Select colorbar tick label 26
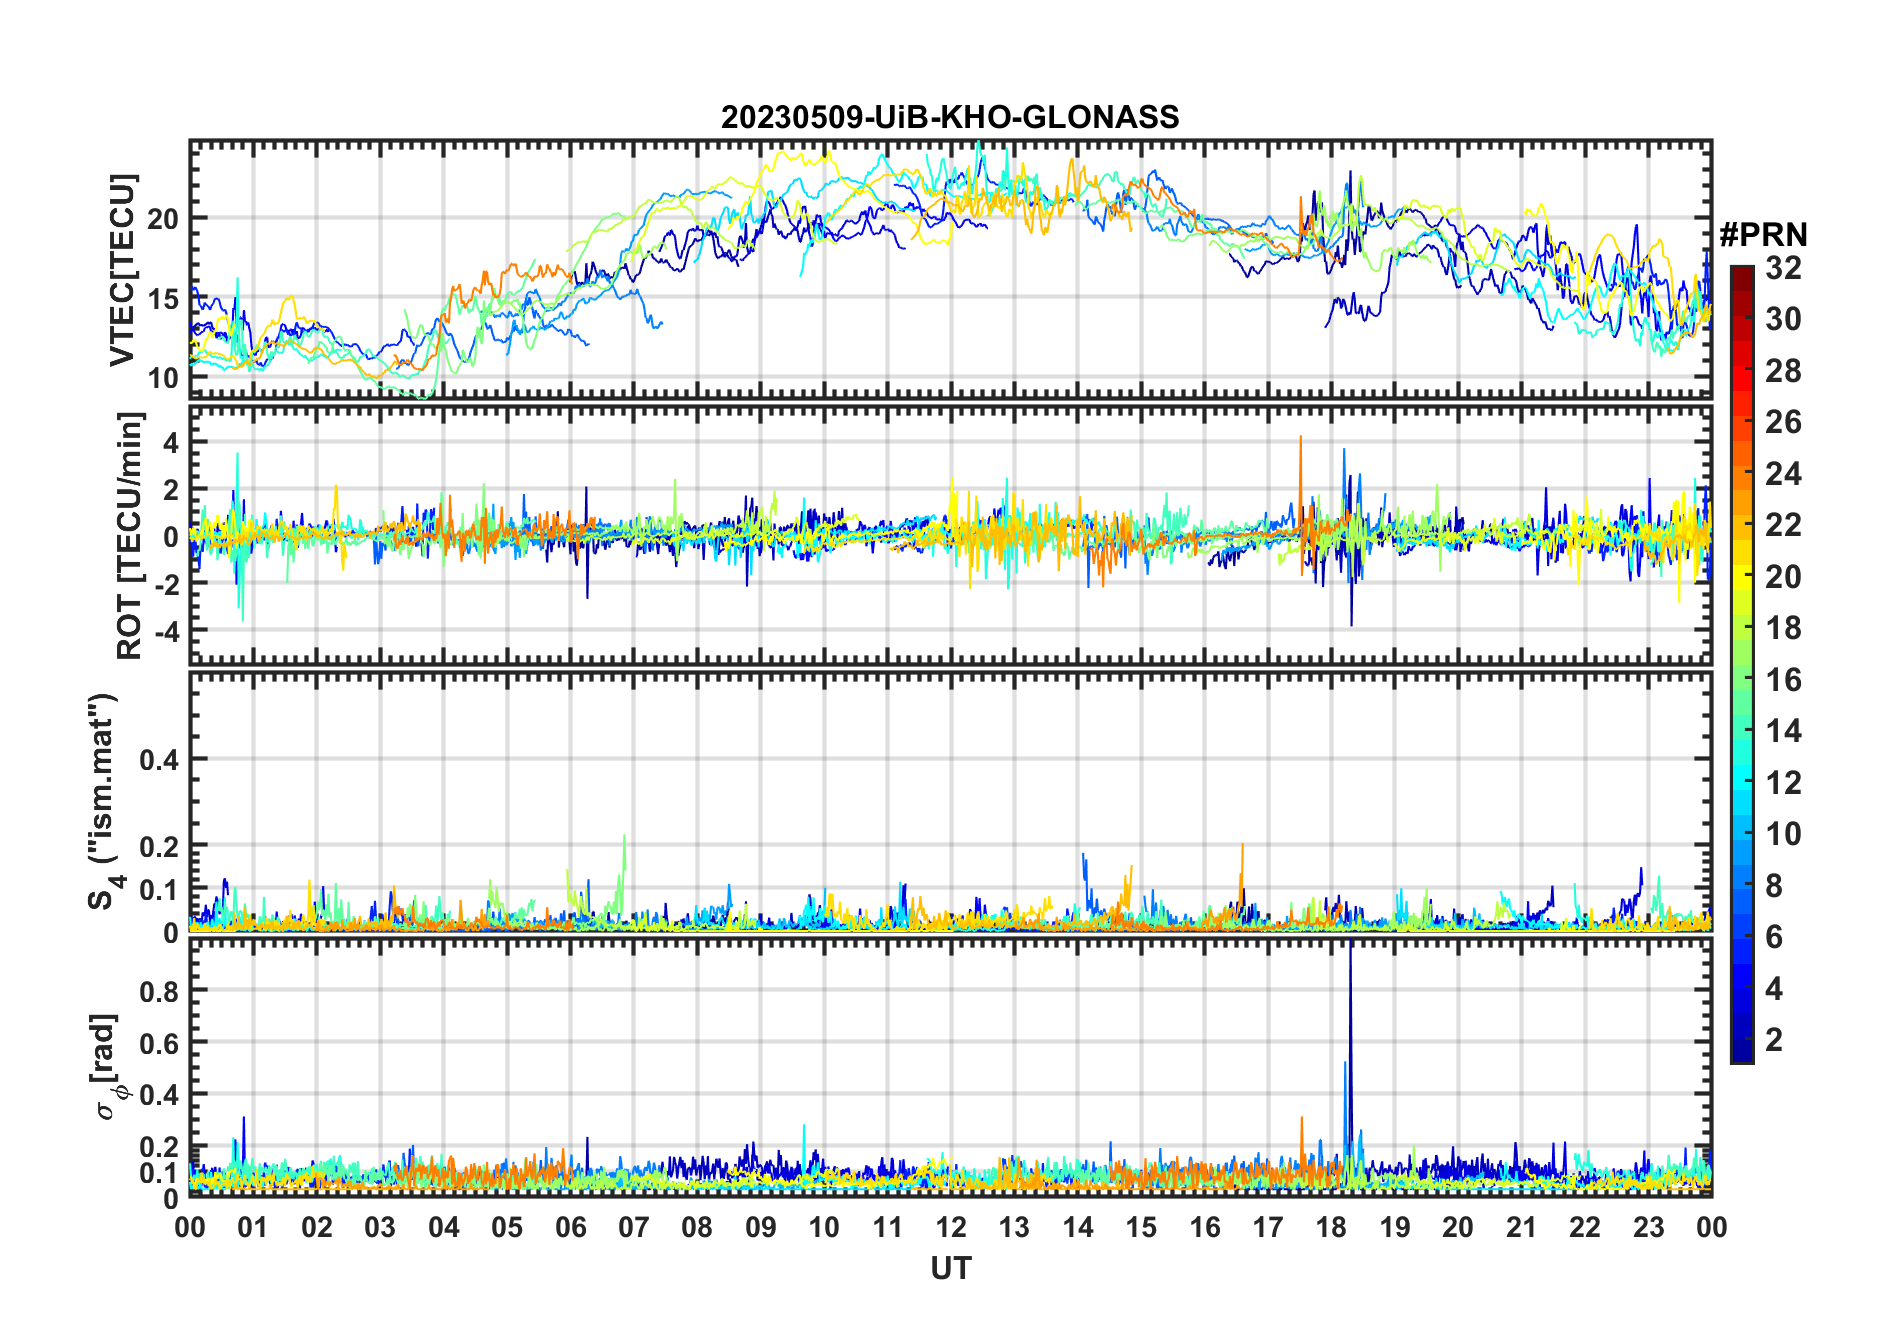 point(1783,422)
